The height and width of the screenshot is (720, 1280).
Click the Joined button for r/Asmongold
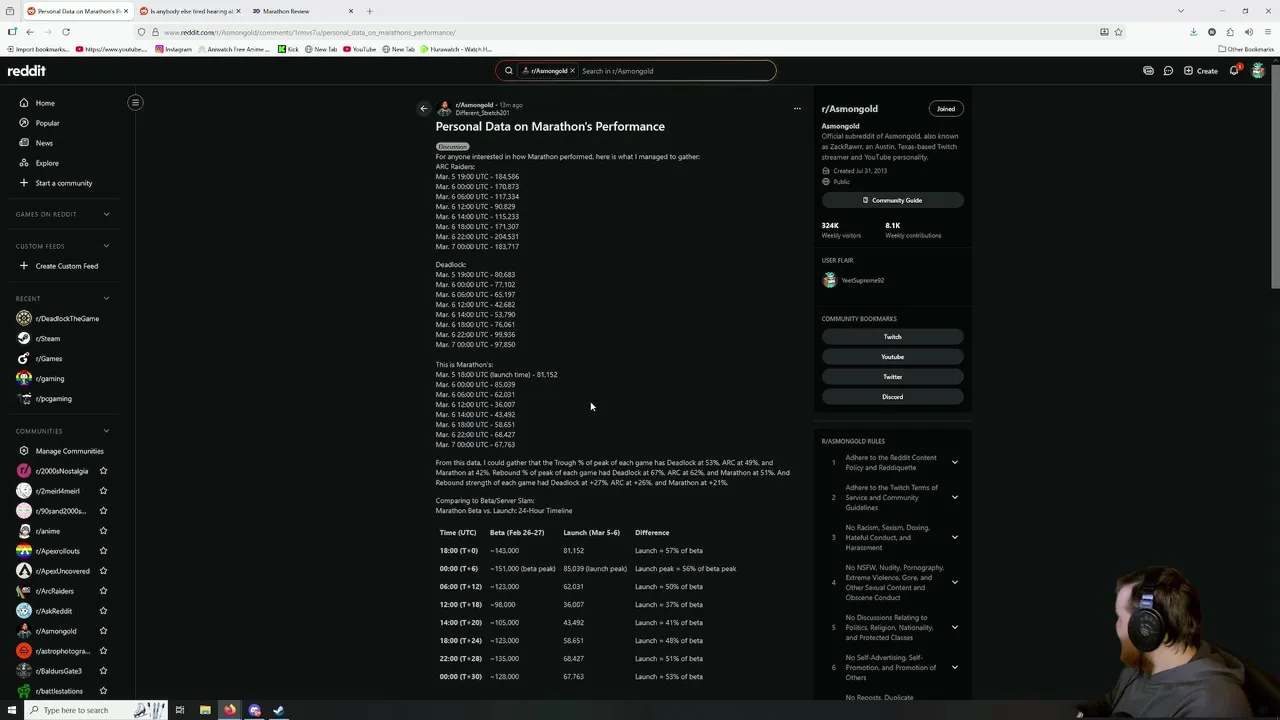point(945,108)
